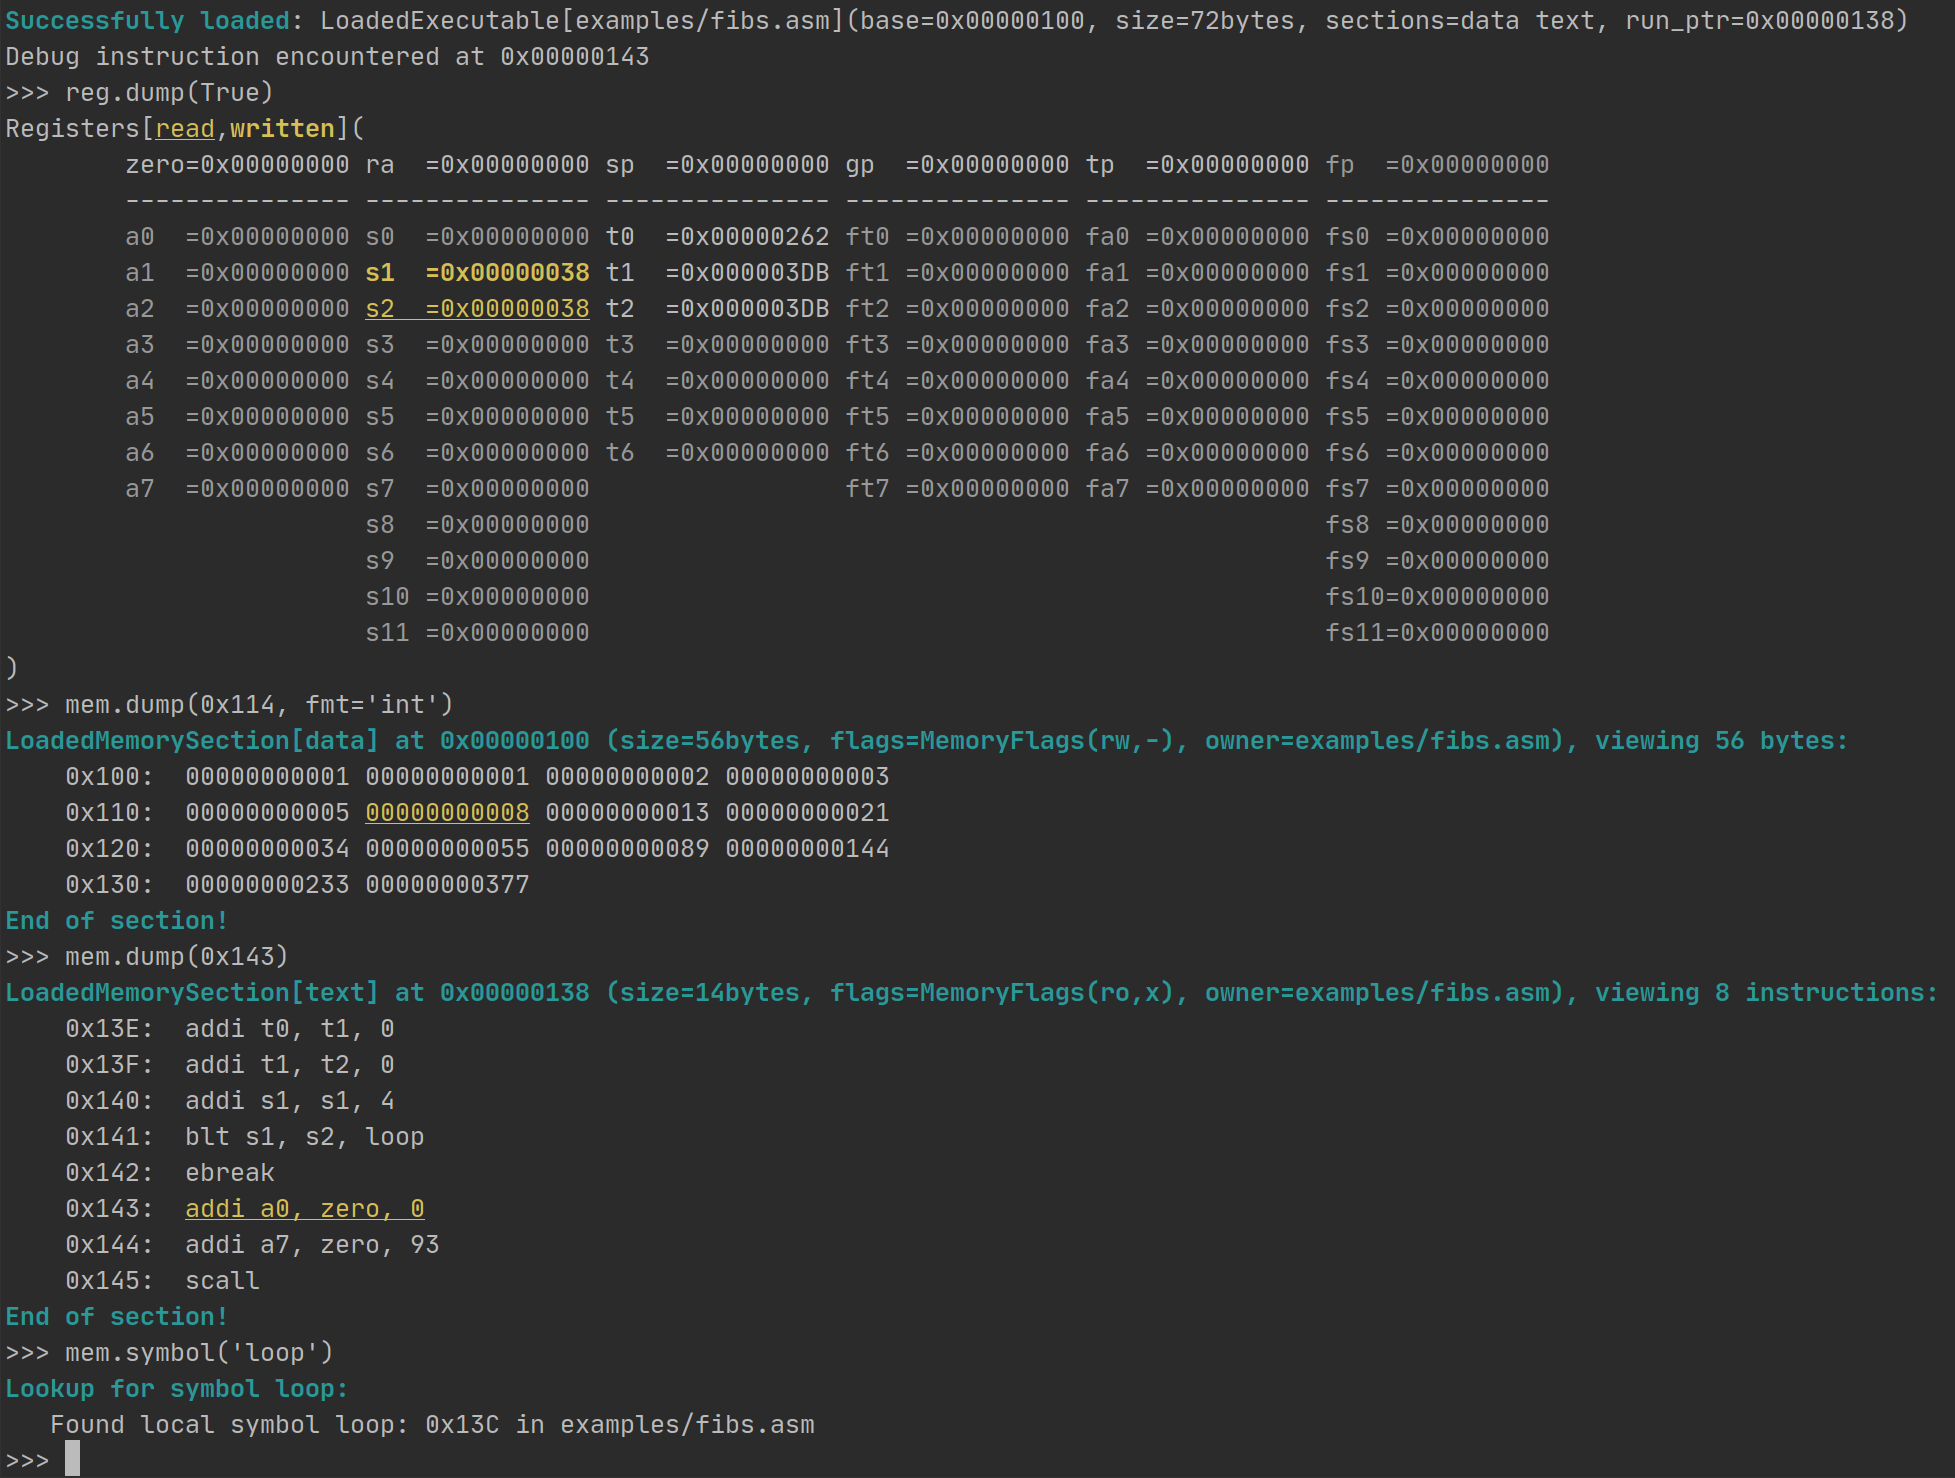
Task: Click the sp register entry
Action: 718,165
